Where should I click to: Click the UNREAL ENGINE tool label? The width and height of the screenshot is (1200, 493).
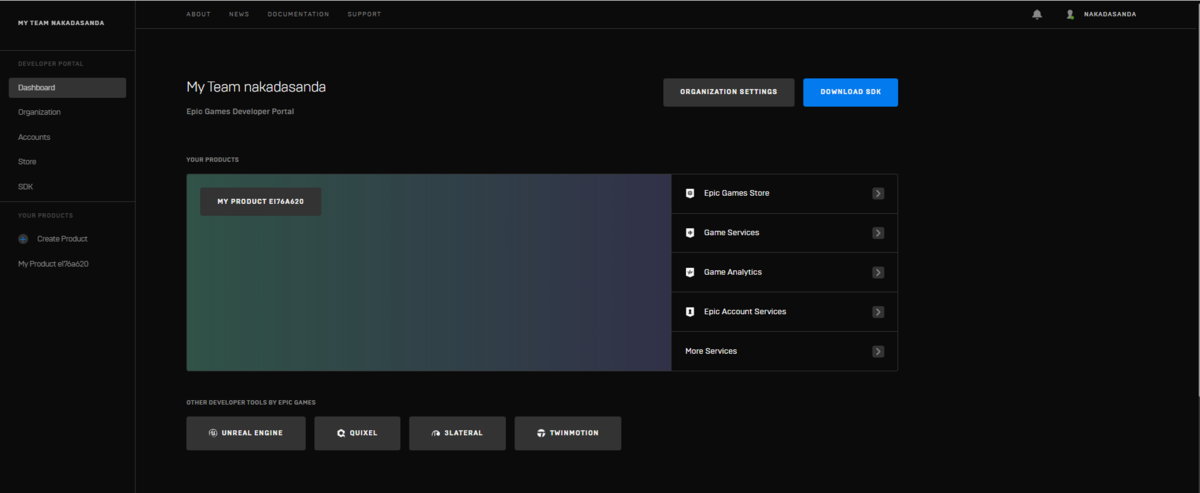pyautogui.click(x=252, y=433)
